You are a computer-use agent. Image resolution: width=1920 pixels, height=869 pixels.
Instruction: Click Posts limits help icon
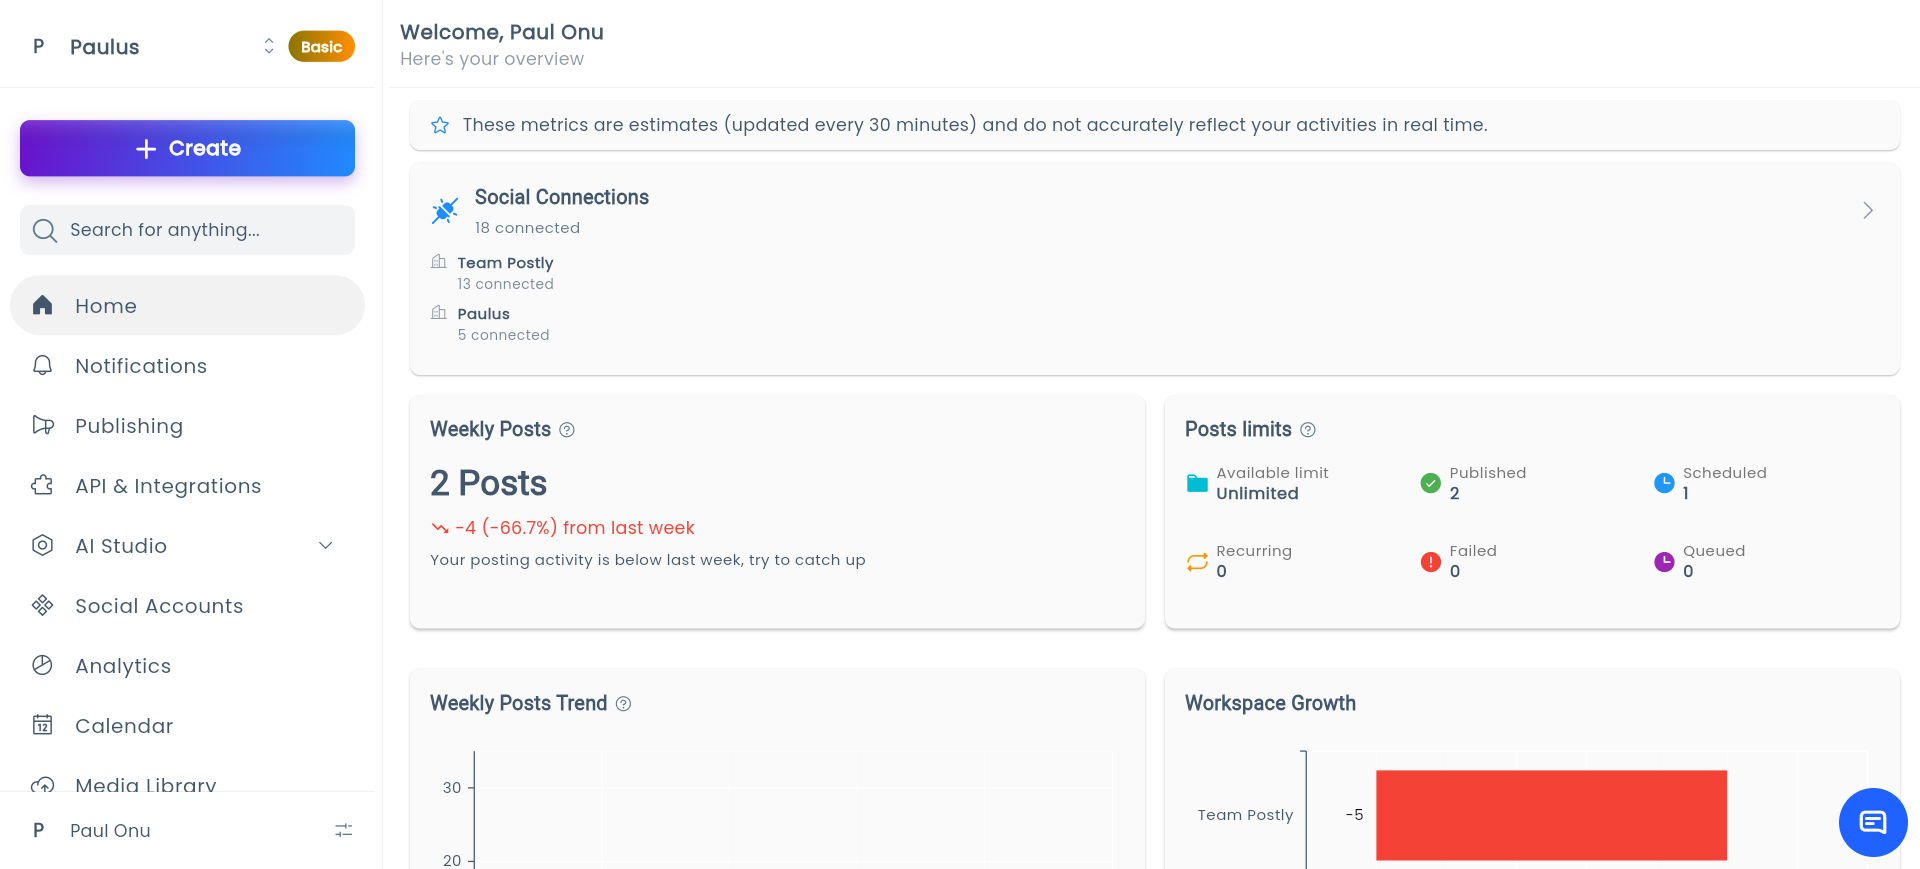pyautogui.click(x=1308, y=430)
